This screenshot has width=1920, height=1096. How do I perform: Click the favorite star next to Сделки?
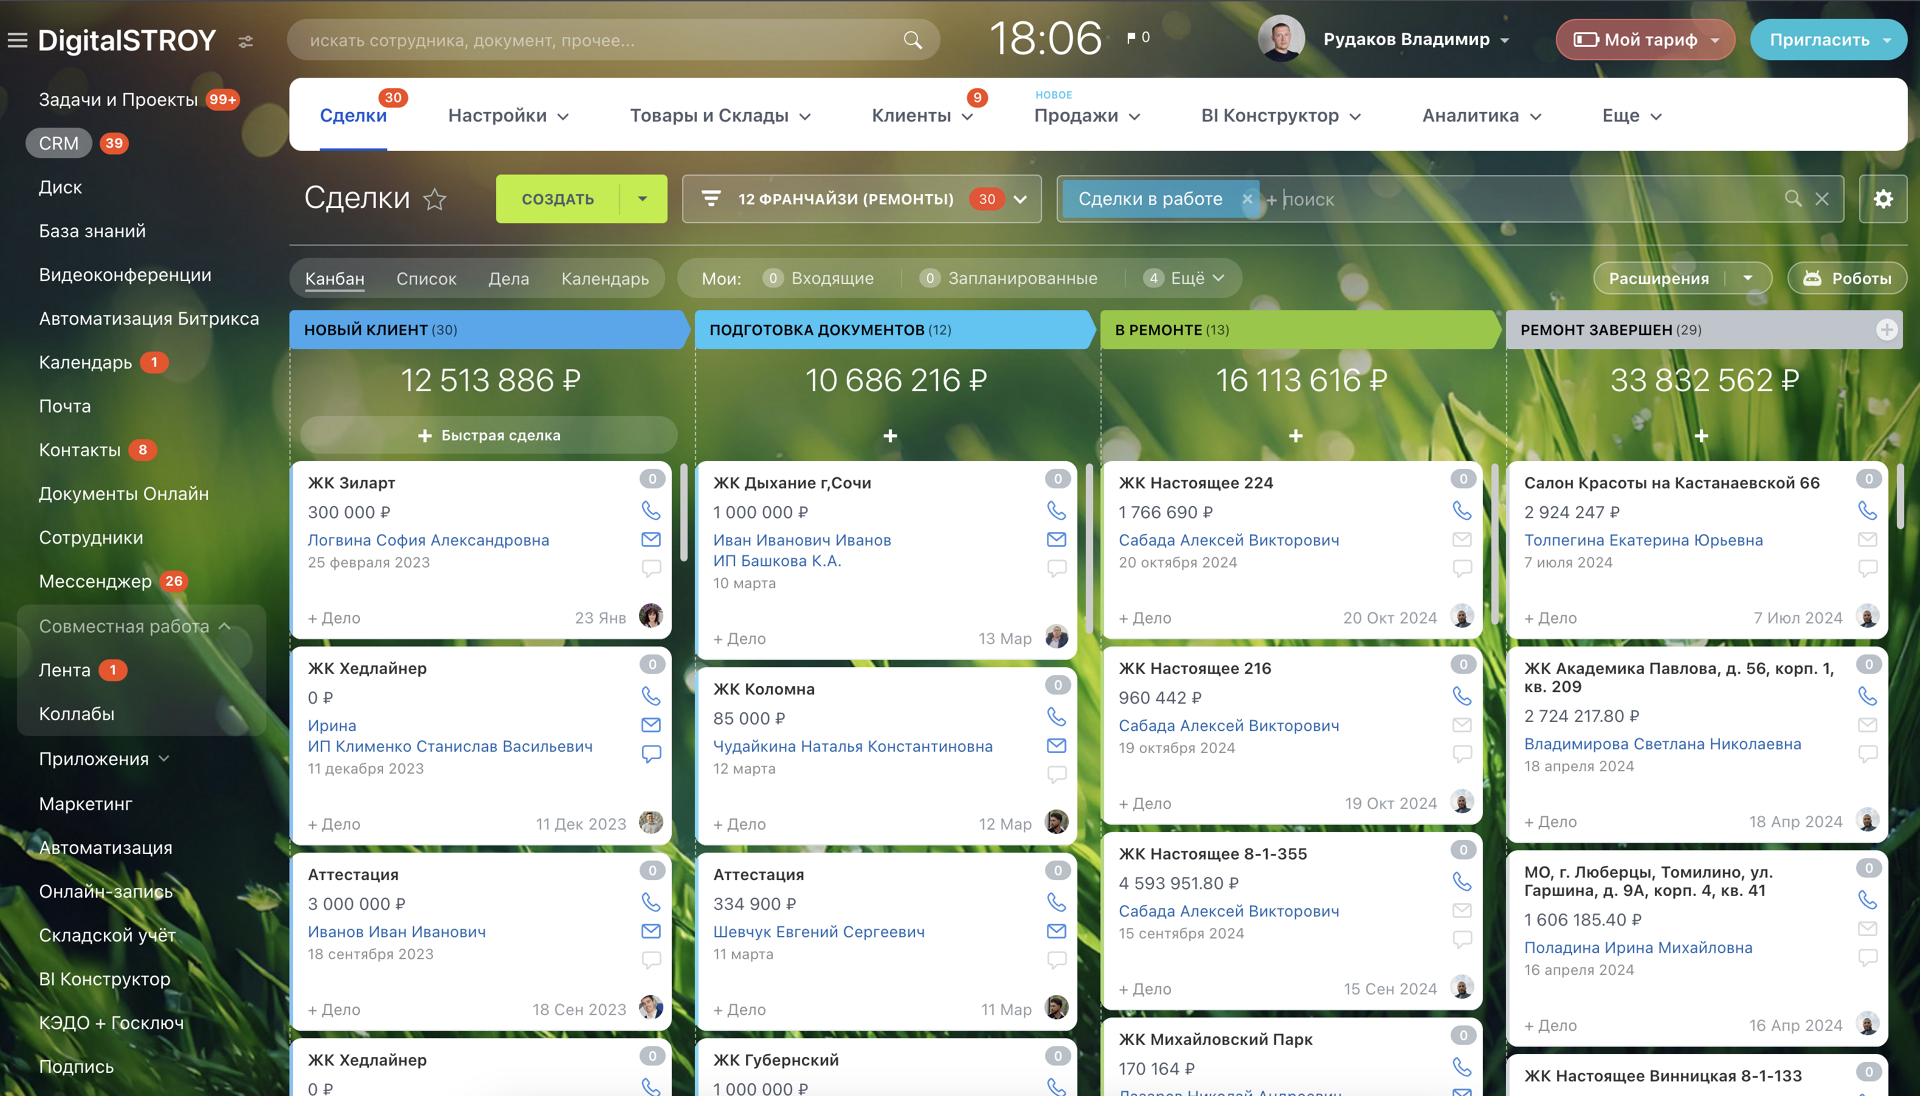(435, 200)
